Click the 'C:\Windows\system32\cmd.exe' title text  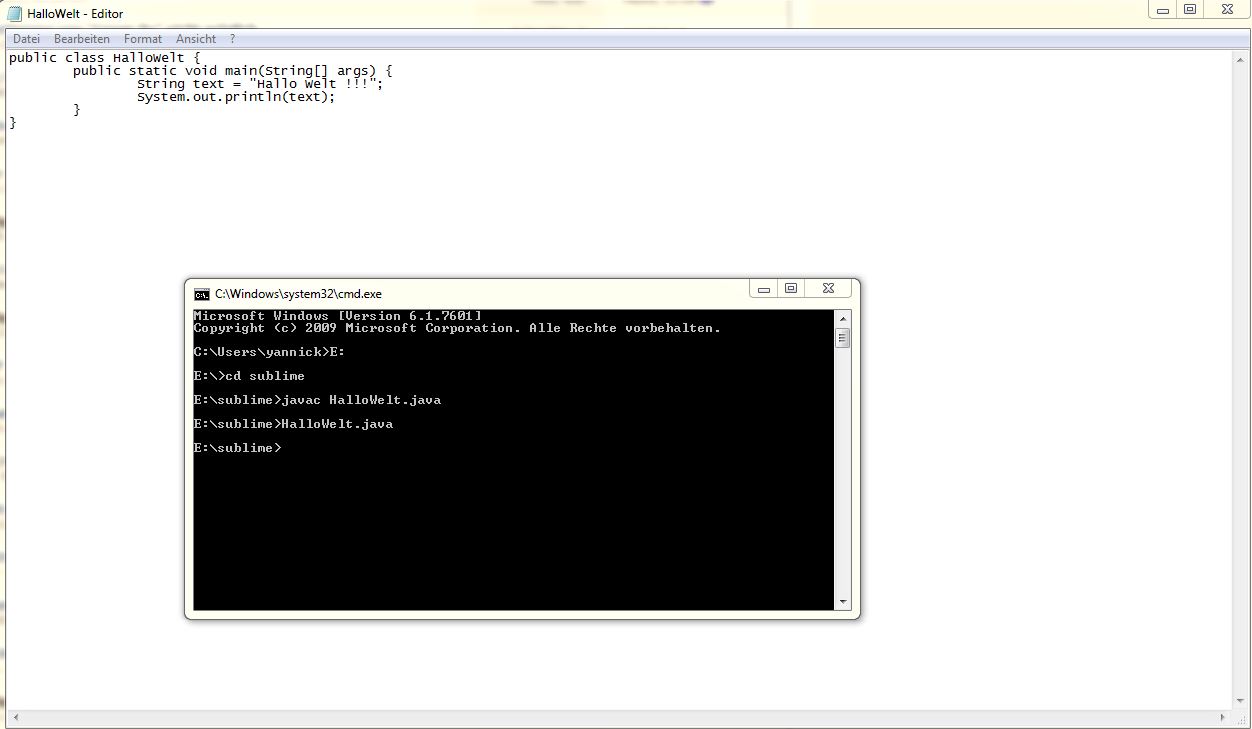coord(298,294)
